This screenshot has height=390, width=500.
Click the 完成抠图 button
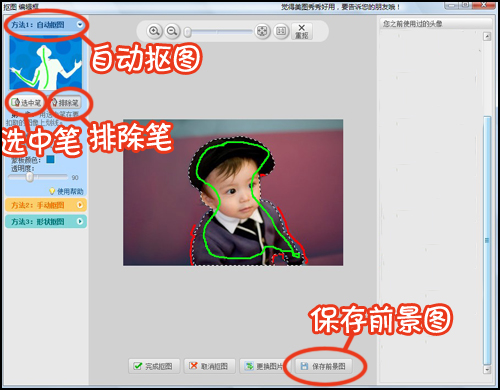coord(154,366)
